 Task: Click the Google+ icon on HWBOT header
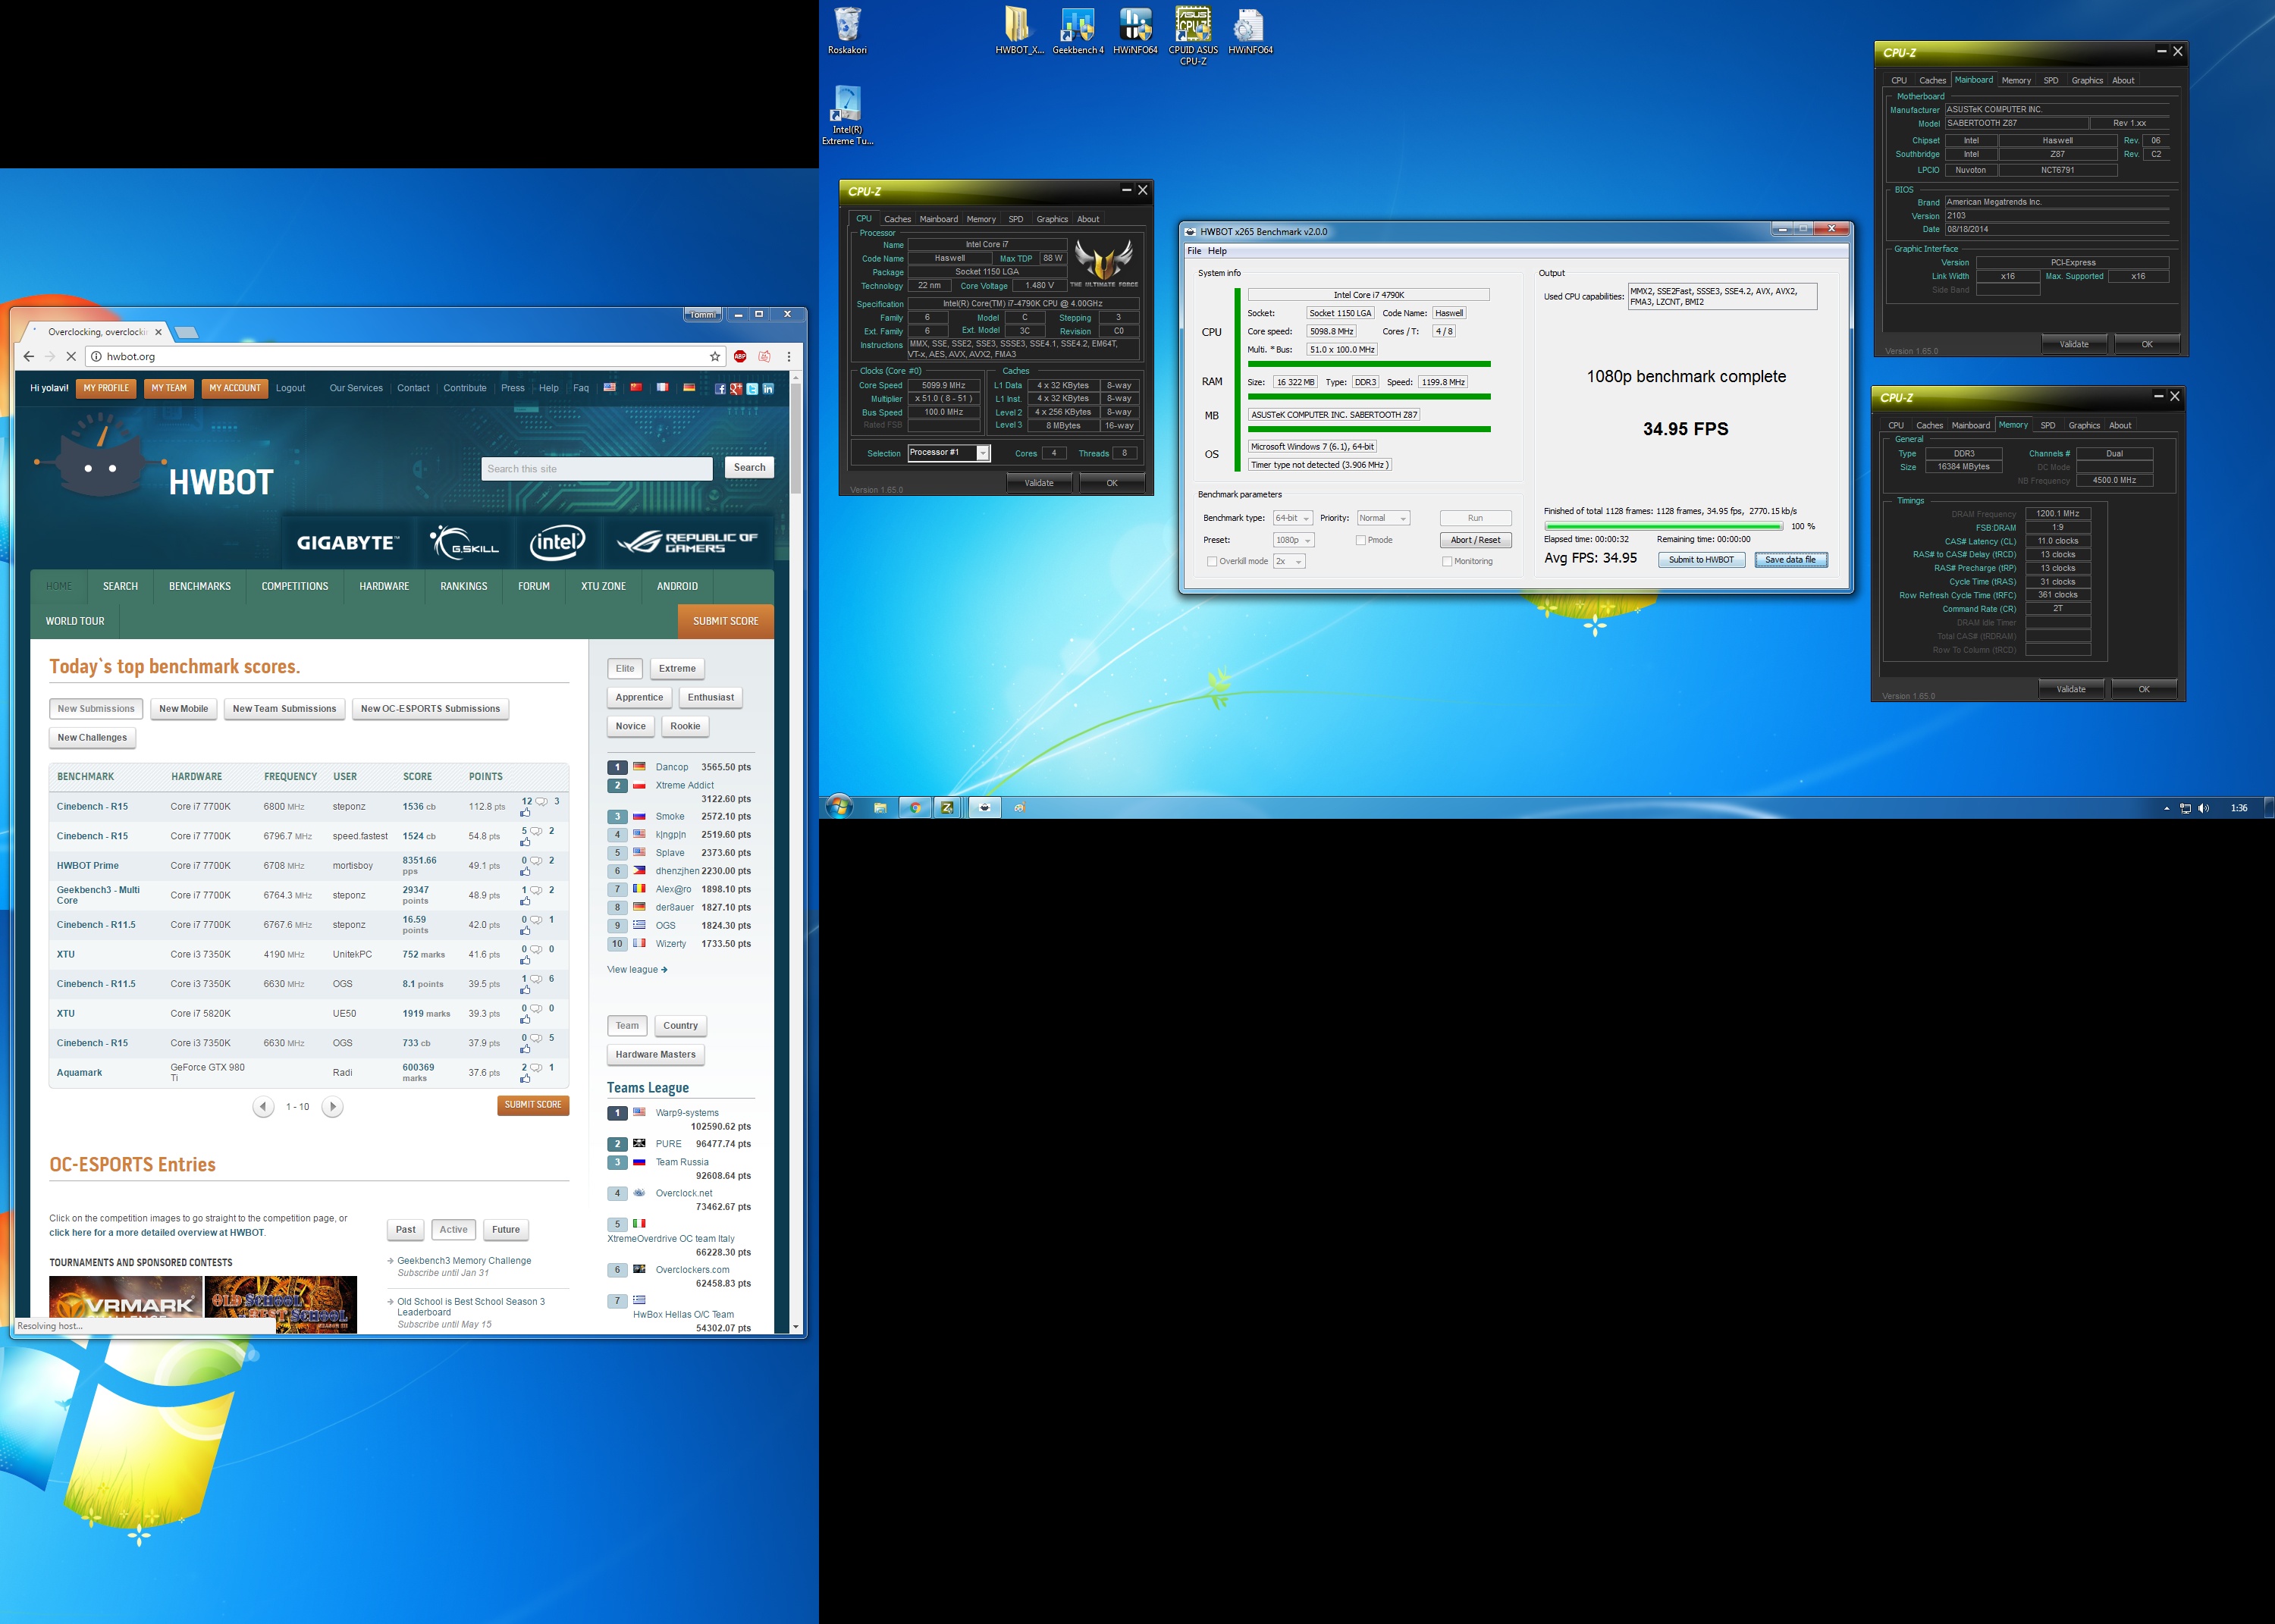pyautogui.click(x=736, y=389)
